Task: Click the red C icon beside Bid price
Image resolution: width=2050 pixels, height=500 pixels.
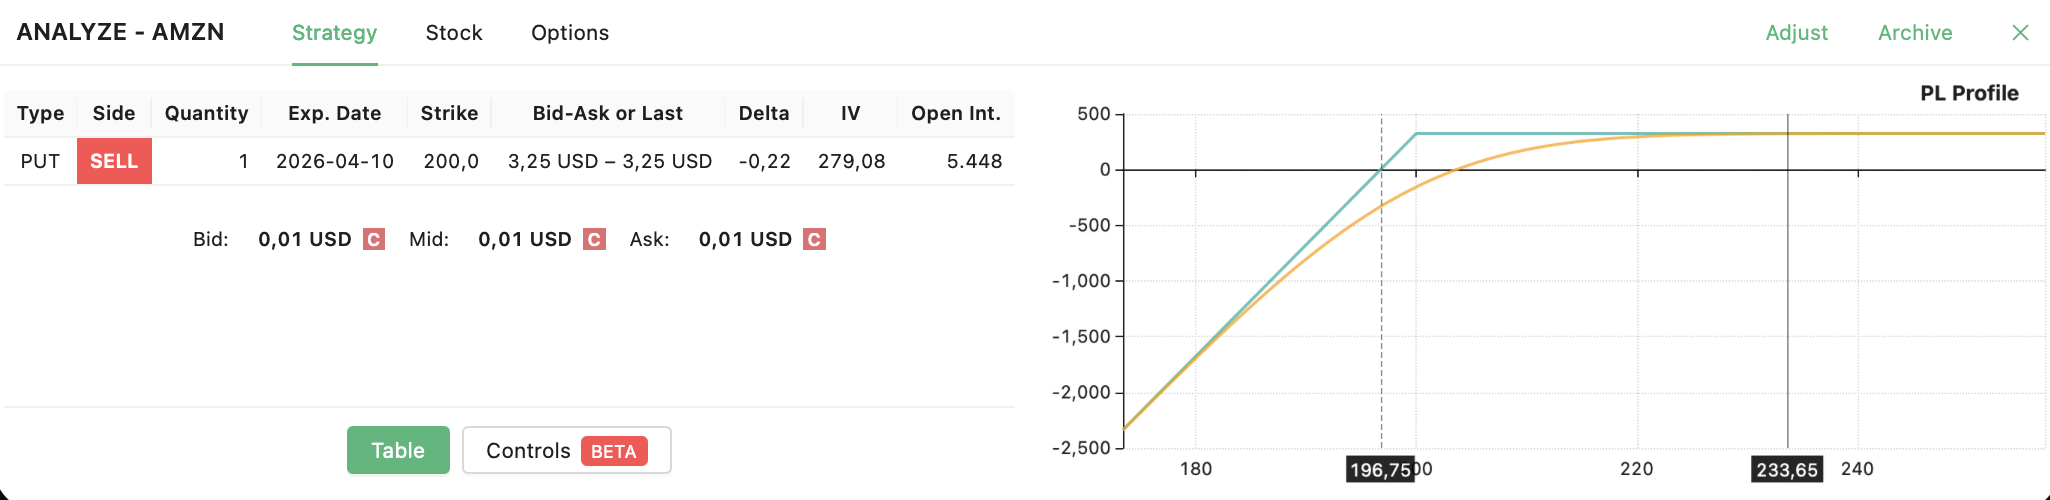Action: pyautogui.click(x=374, y=240)
